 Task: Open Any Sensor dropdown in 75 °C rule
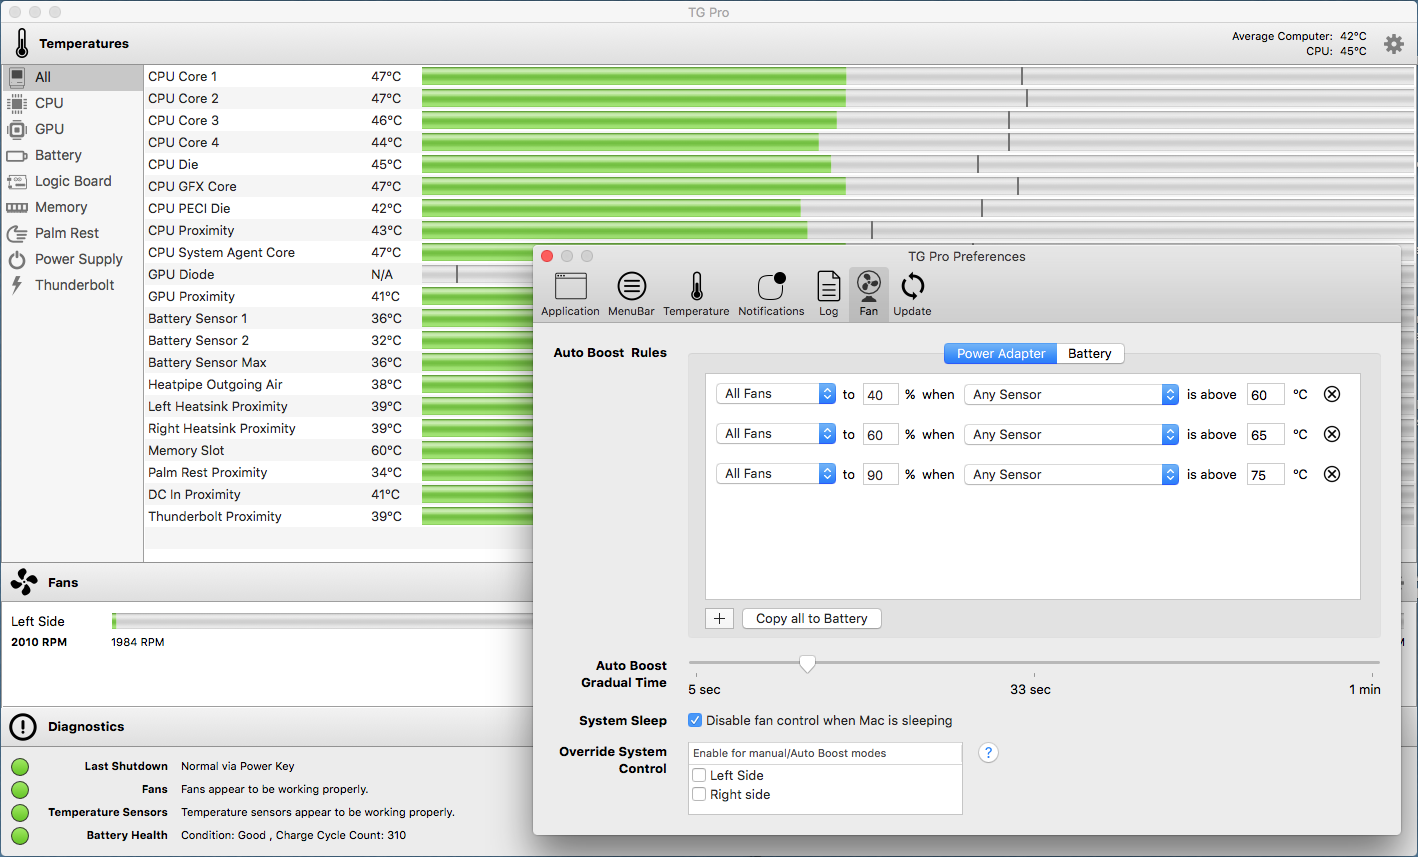(x=1071, y=474)
